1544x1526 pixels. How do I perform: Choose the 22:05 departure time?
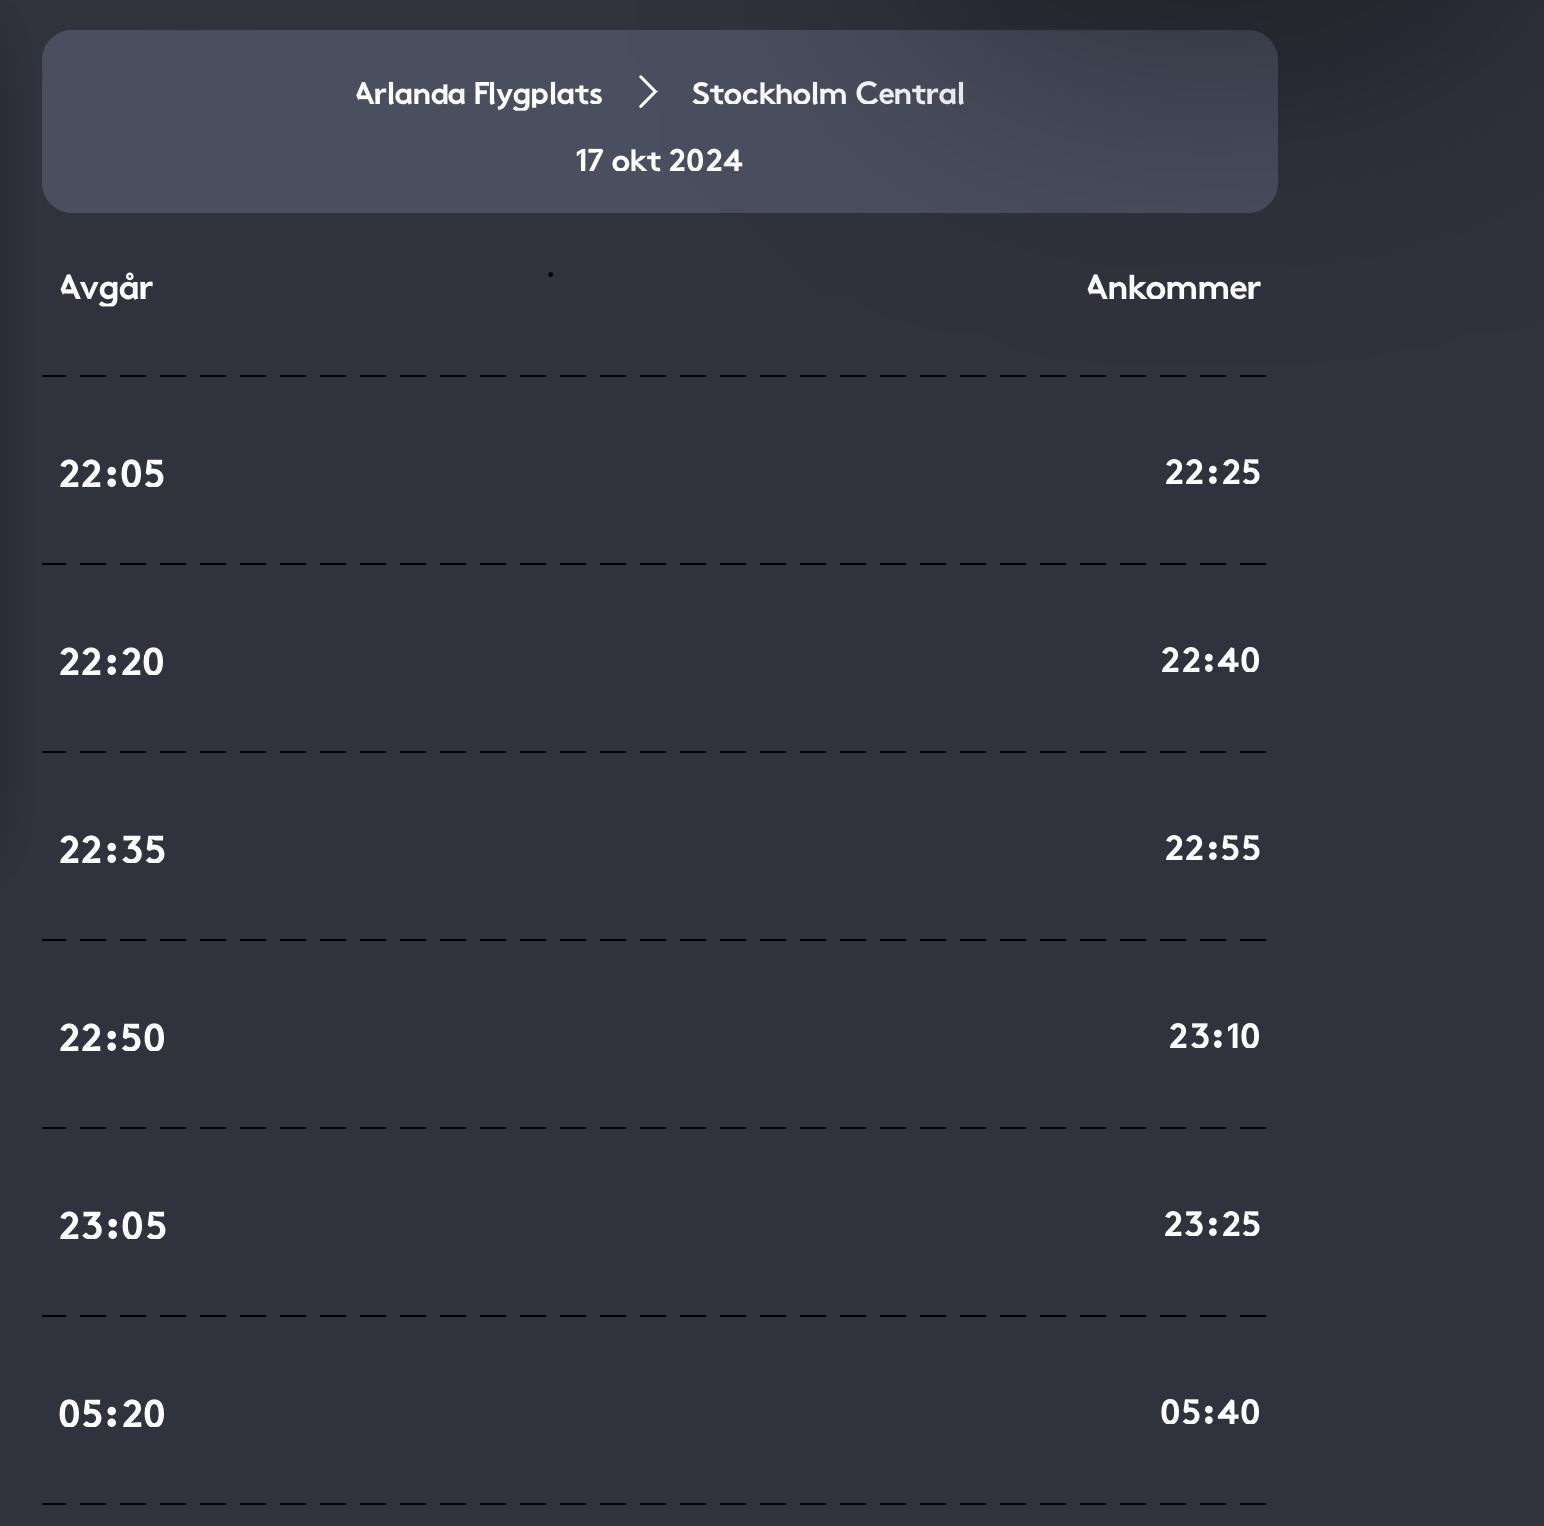point(112,474)
